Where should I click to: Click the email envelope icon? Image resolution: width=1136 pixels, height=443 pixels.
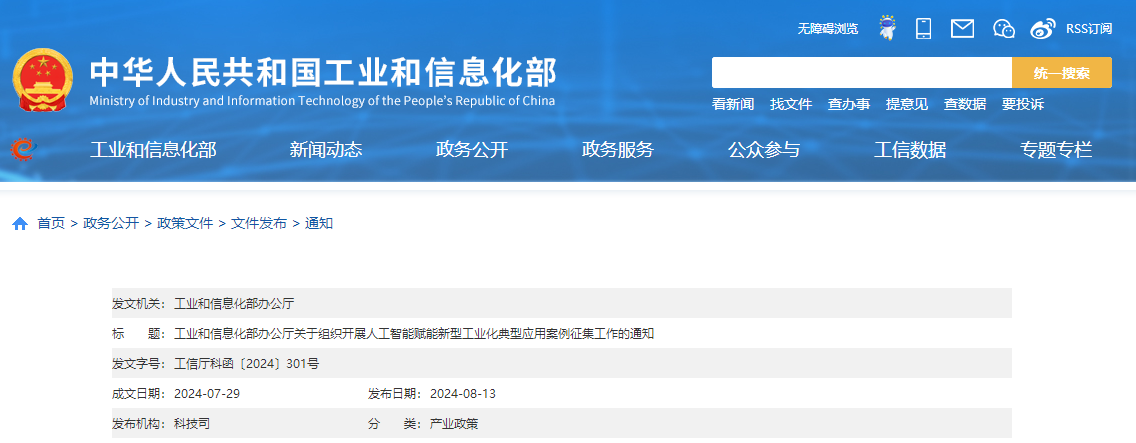pos(962,28)
